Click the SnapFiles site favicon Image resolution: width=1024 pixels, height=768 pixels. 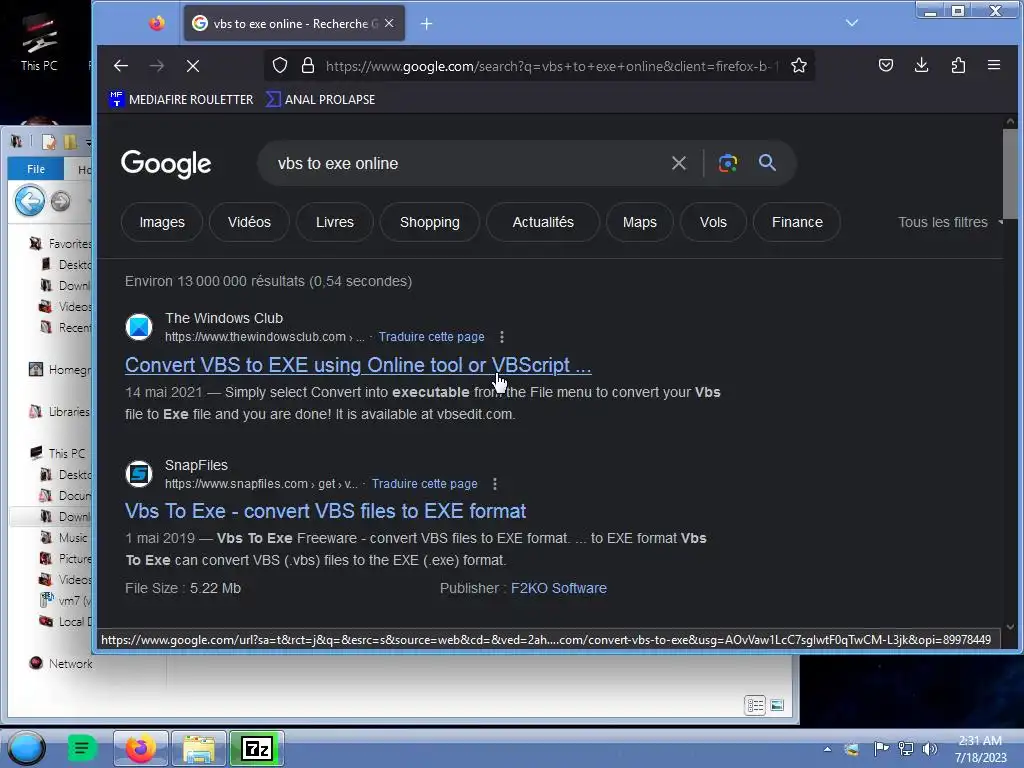click(139, 474)
